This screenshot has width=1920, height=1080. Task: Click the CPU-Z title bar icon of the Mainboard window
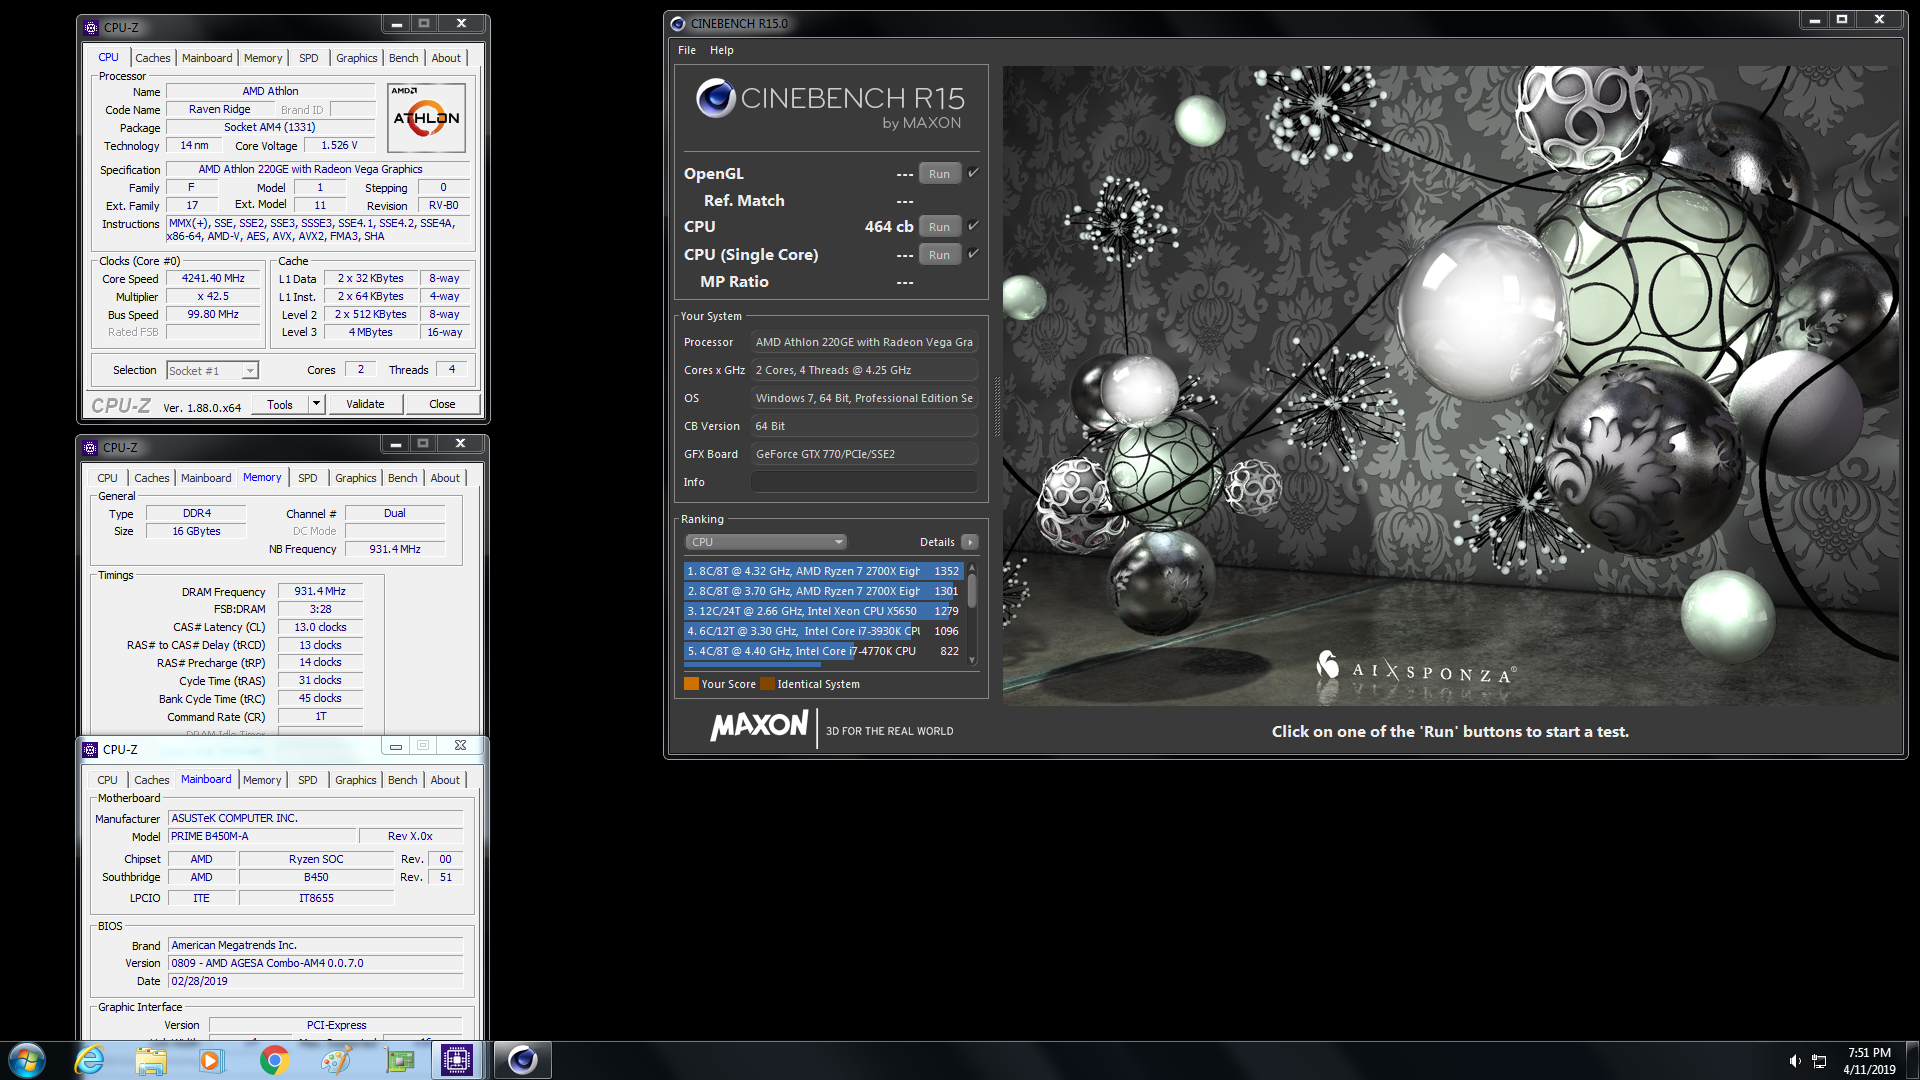(90, 749)
